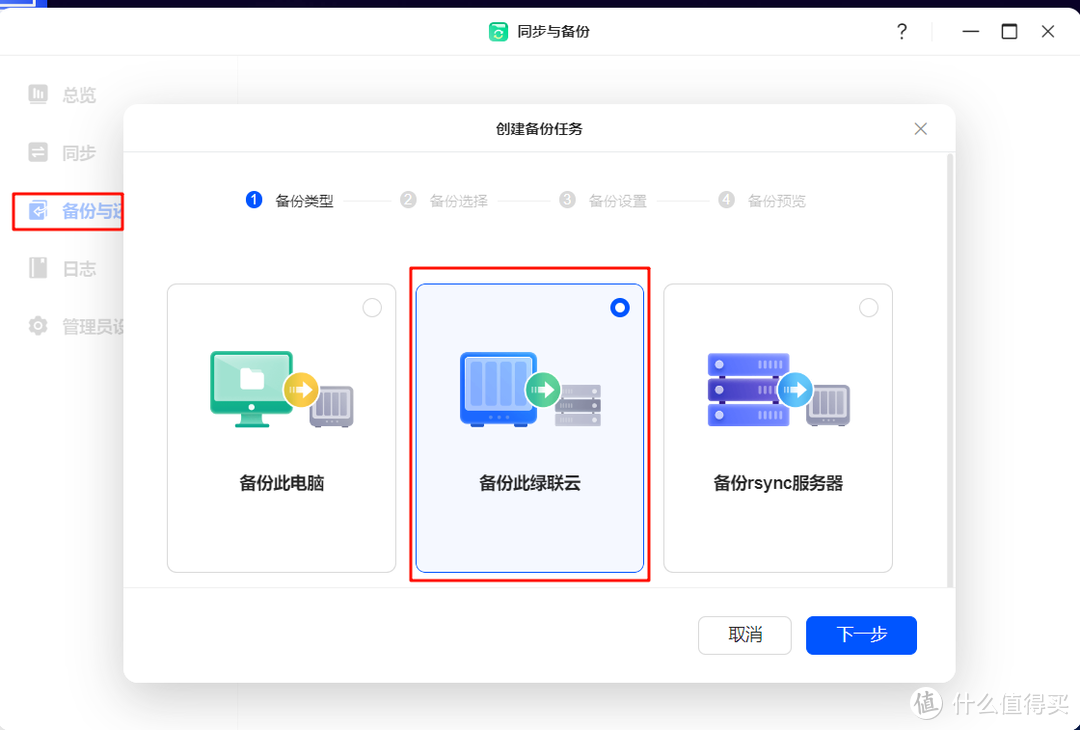Choose the 备份此电脑 radio option

372,308
